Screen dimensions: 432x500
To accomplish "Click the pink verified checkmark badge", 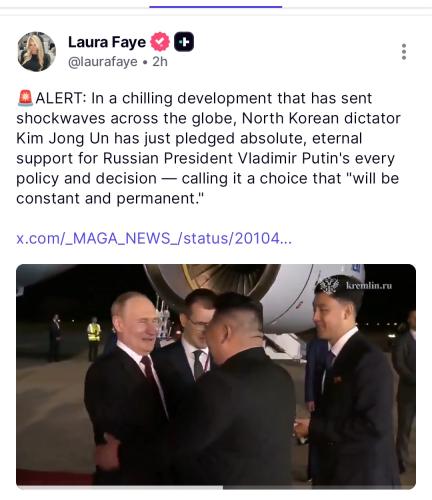I will (x=160, y=42).
